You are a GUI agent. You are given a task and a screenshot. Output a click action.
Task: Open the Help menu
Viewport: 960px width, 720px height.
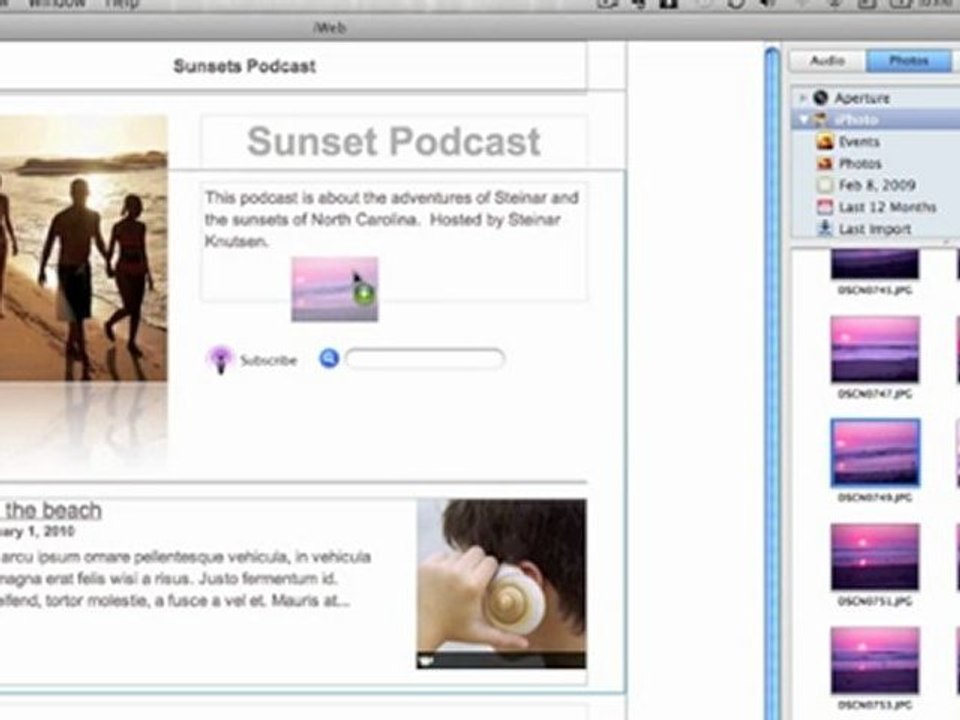[x=121, y=4]
